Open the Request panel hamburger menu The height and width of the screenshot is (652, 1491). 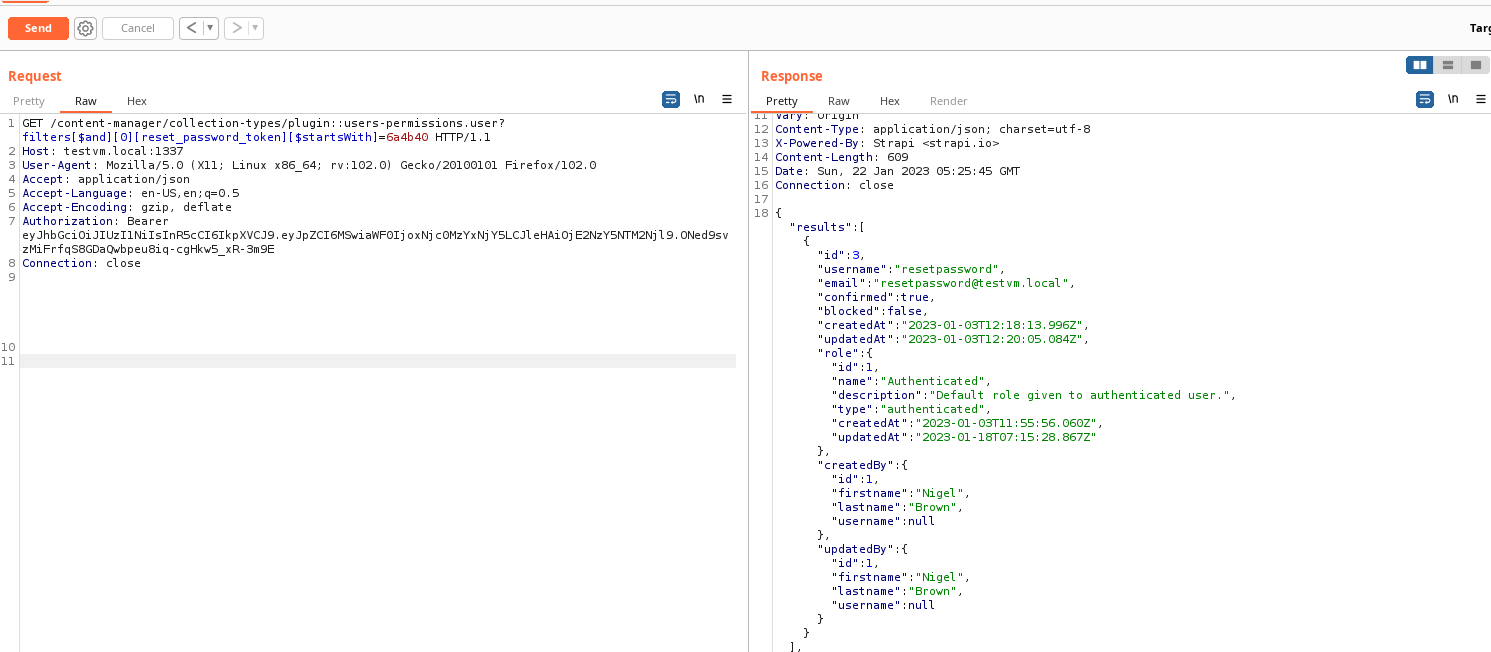click(x=727, y=99)
